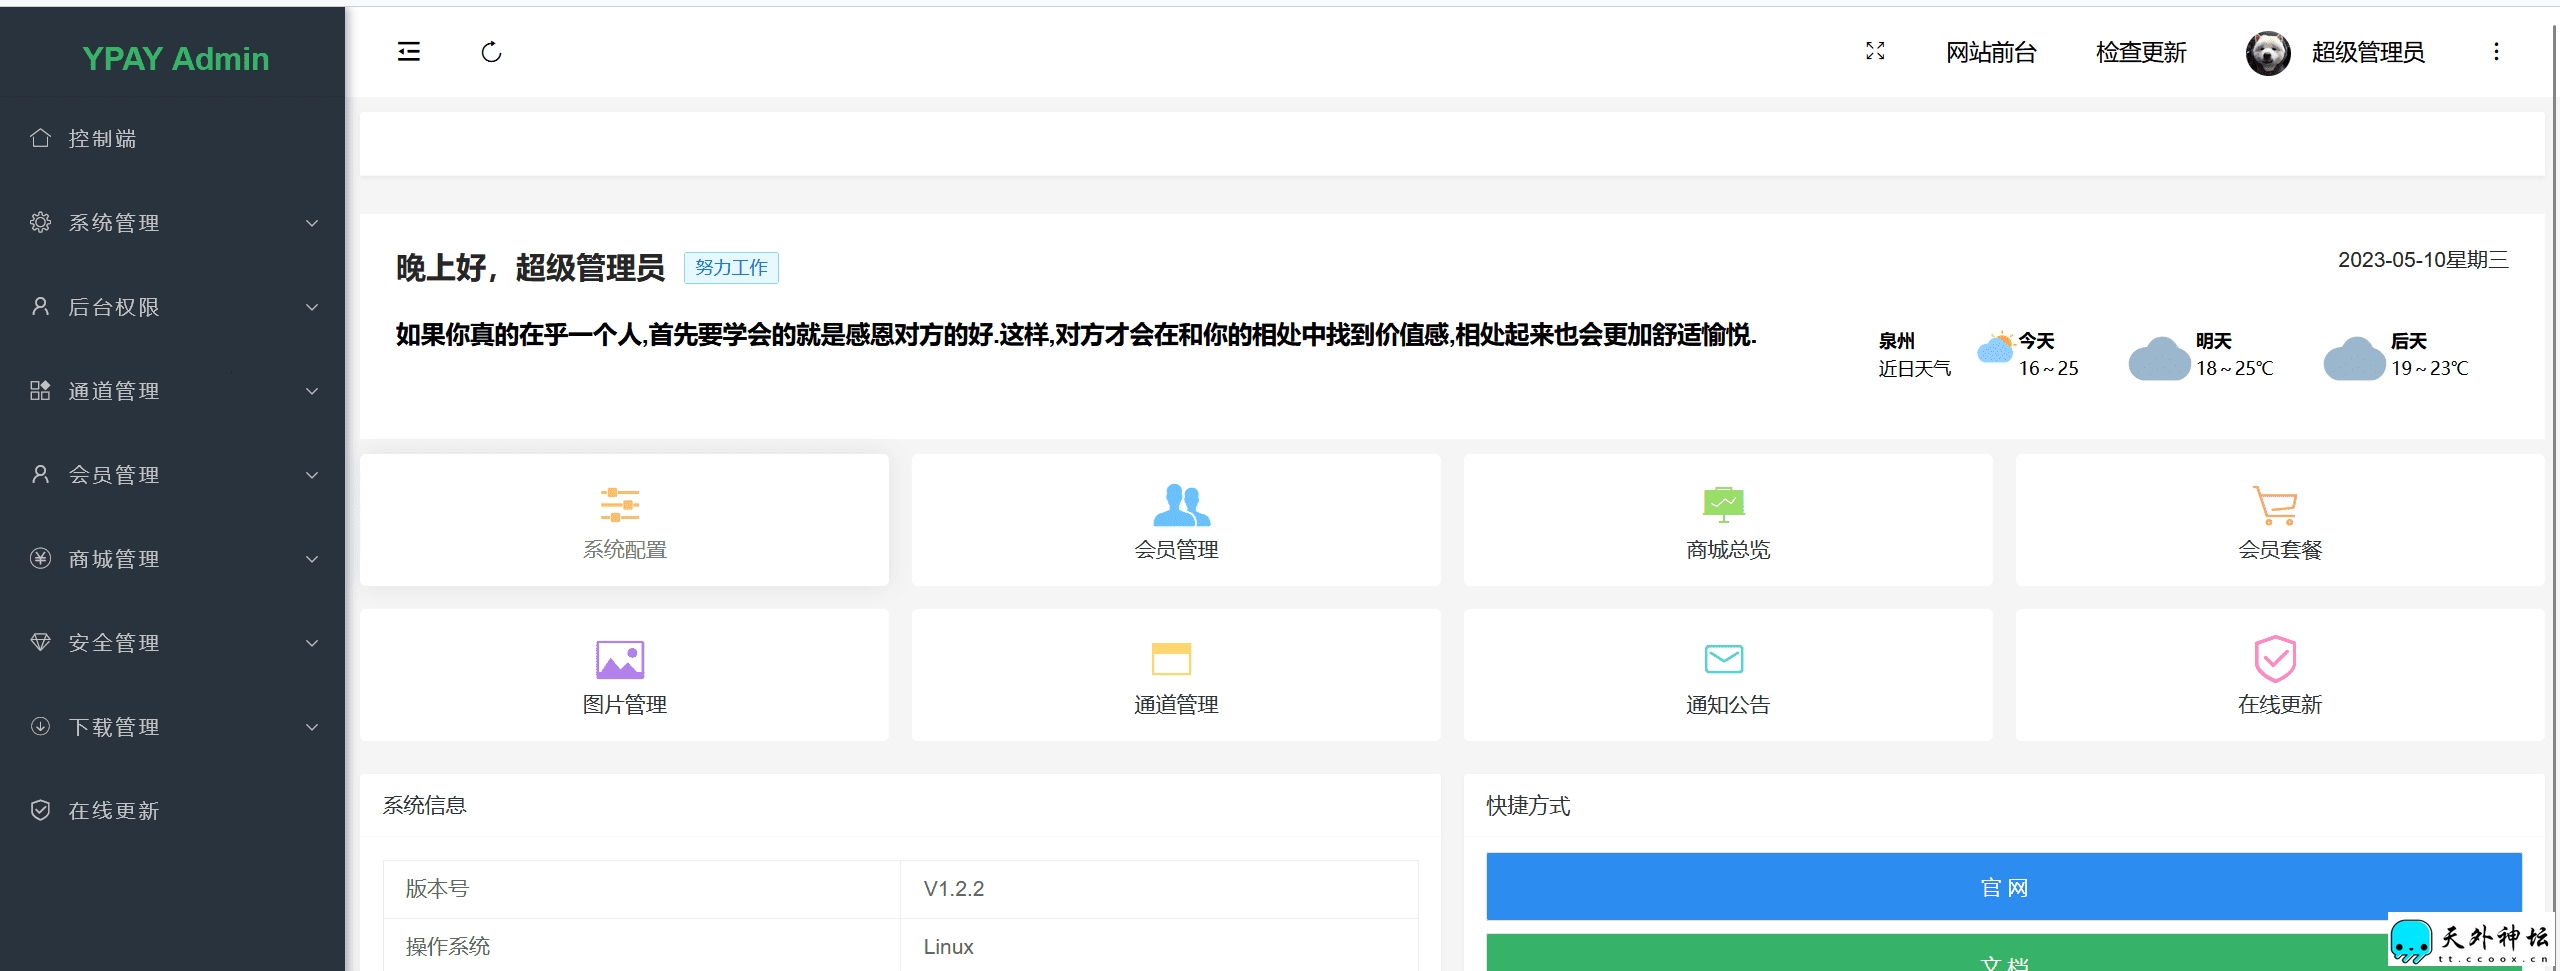
Task: Collapse the sidebar with the menu fold icon
Action: [x=409, y=52]
